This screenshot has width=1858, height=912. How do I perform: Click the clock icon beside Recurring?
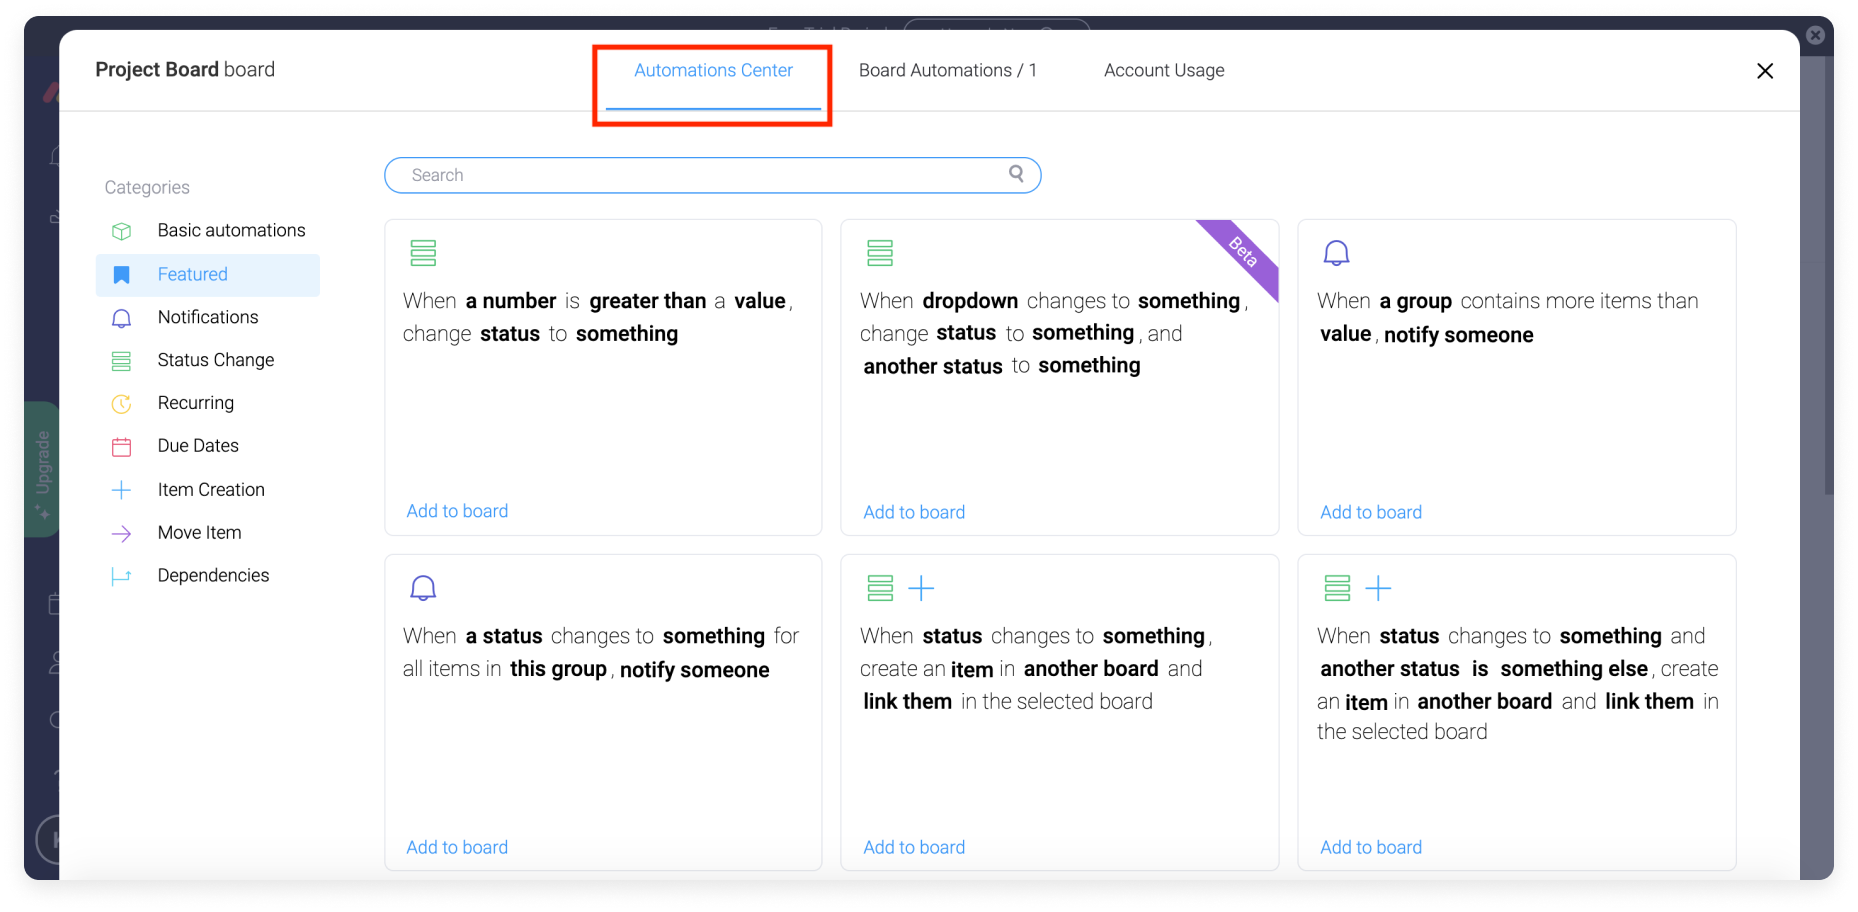click(121, 404)
